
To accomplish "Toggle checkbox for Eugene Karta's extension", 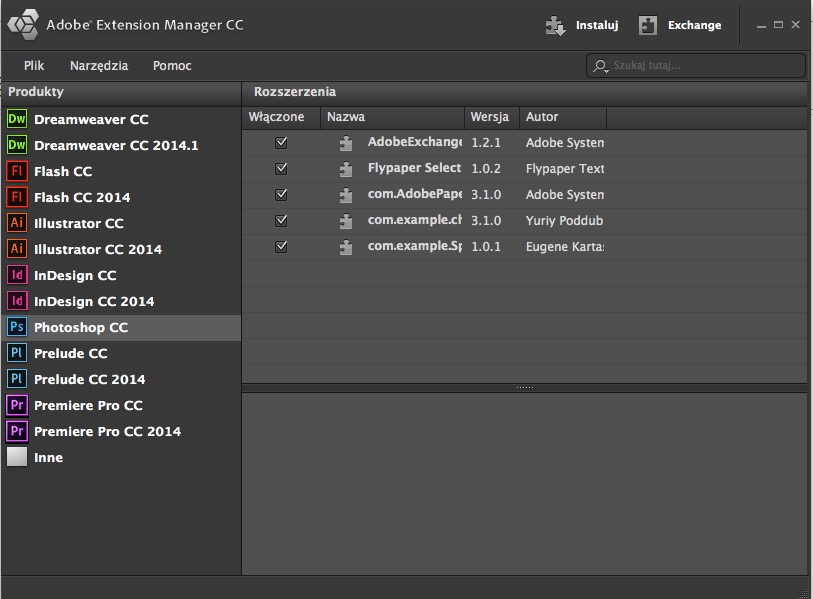I will 281,246.
